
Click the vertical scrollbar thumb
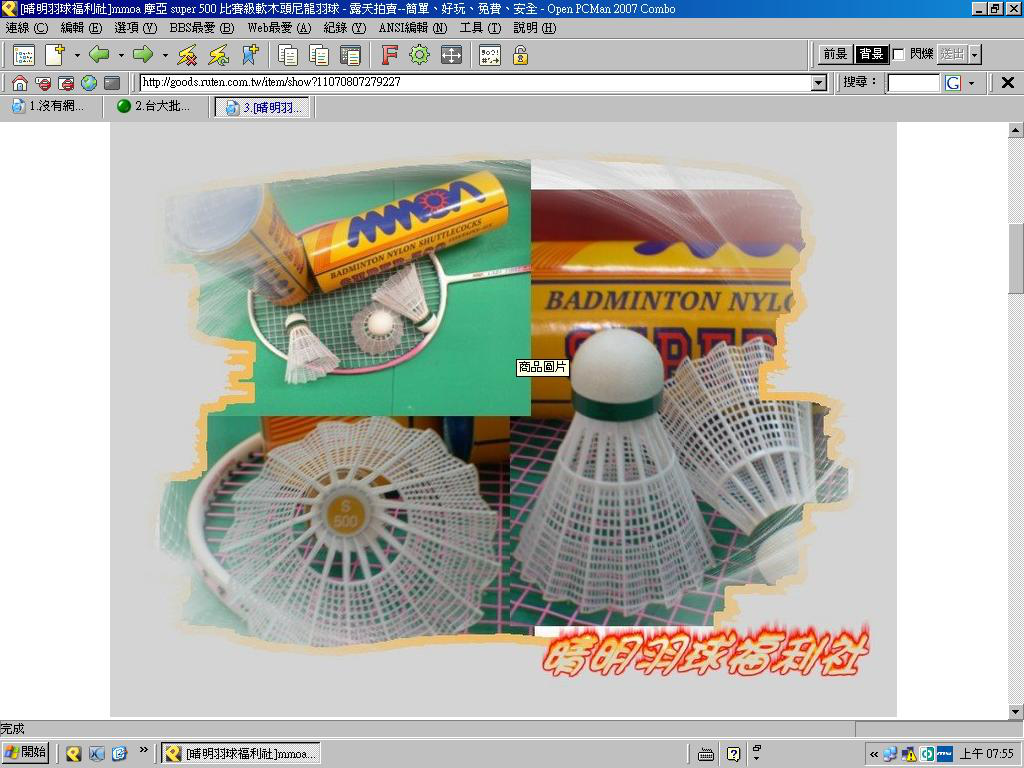click(1016, 258)
